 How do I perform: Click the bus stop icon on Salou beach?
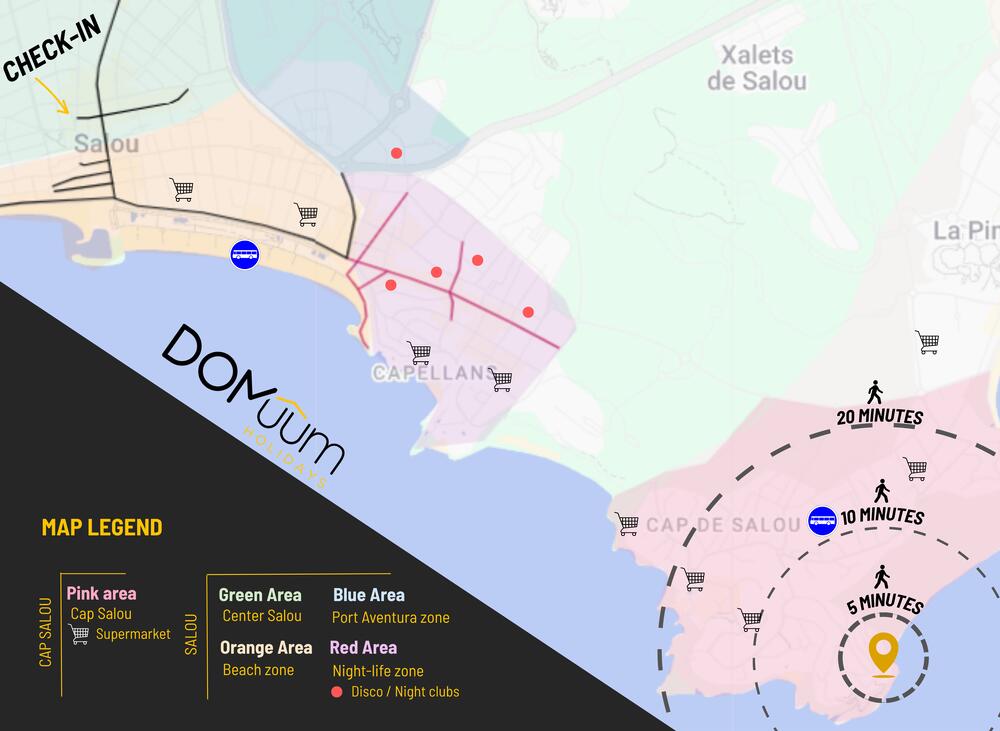point(245,255)
